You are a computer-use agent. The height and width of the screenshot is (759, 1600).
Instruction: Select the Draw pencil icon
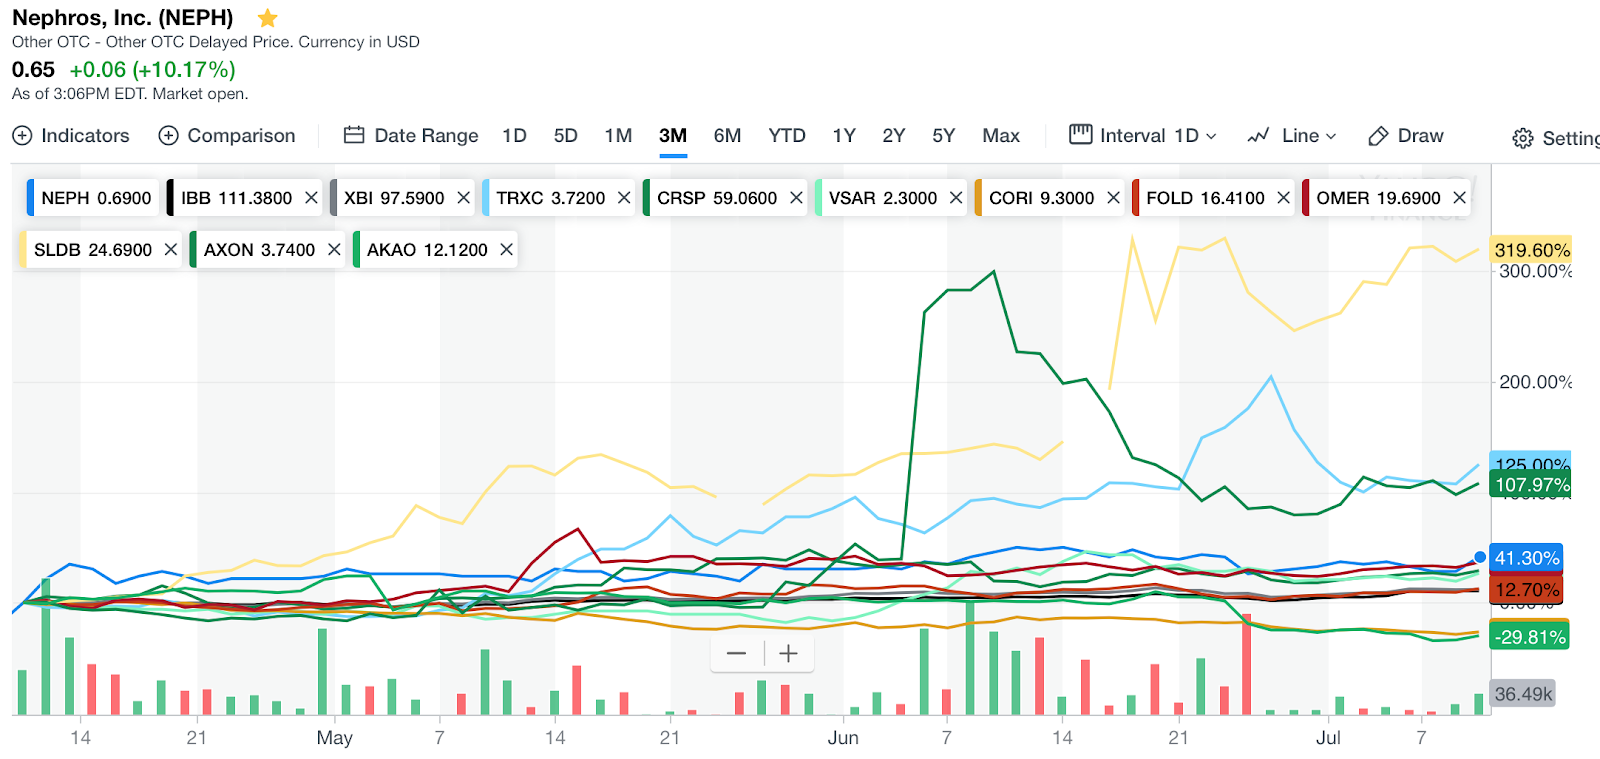(x=1379, y=136)
